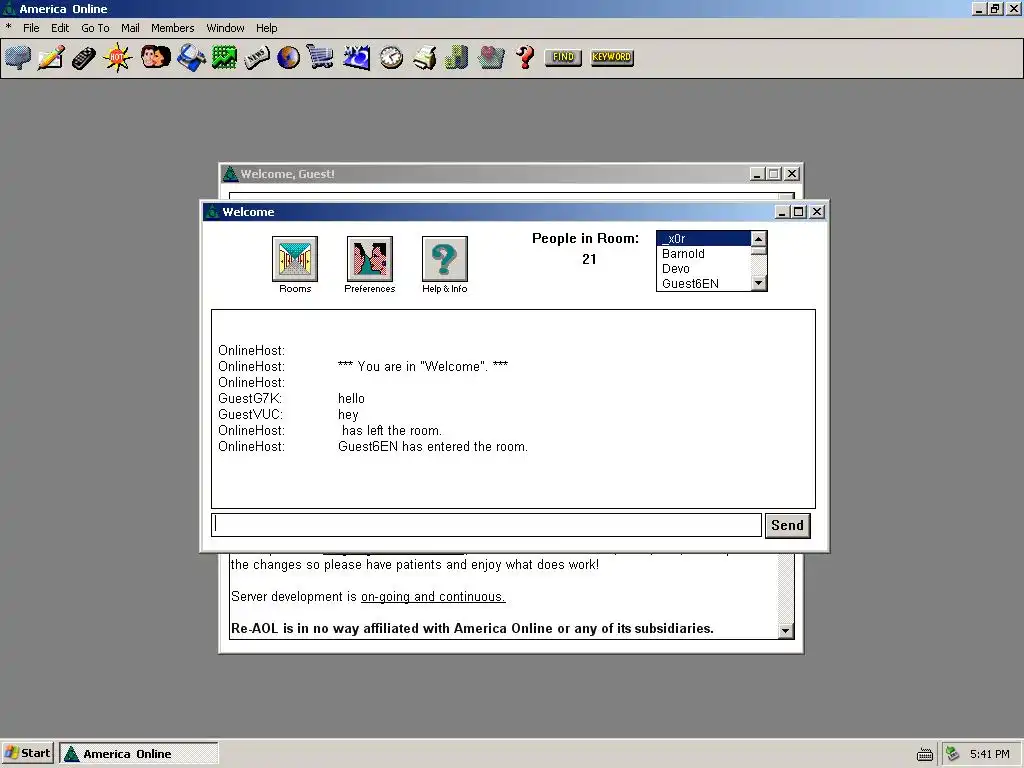Click the people list scroll-down arrow
The image size is (1024, 768).
758,283
